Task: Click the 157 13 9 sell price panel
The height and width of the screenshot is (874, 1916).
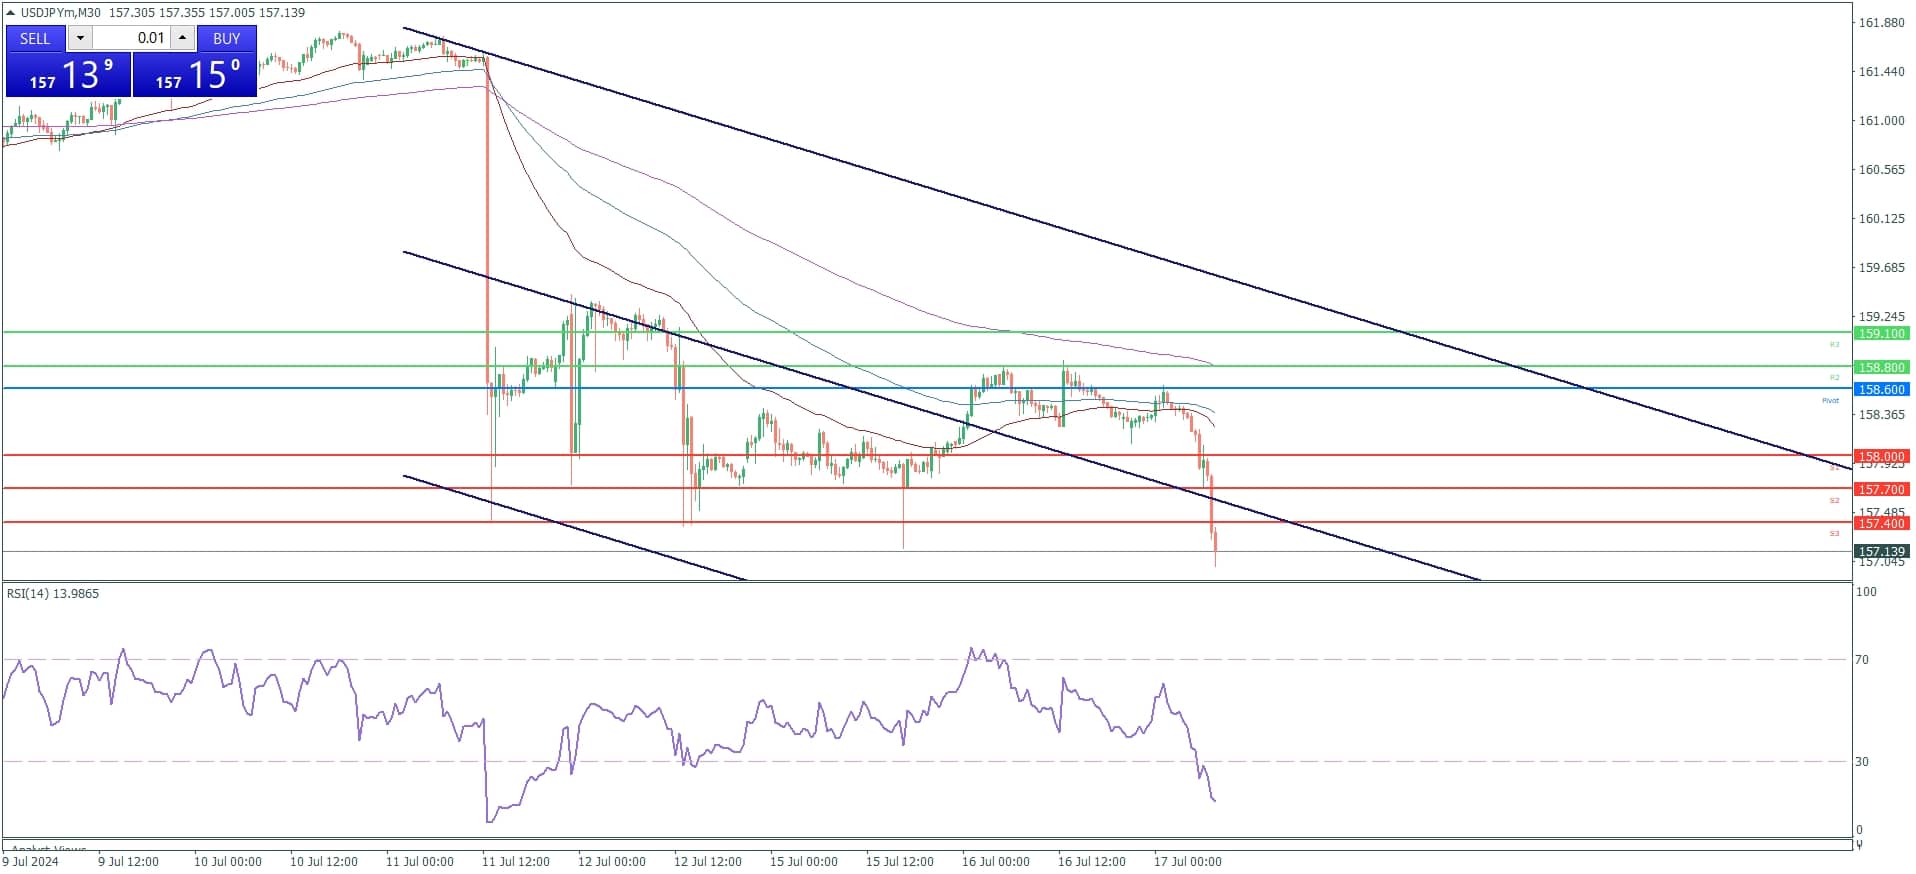Action: click(68, 75)
